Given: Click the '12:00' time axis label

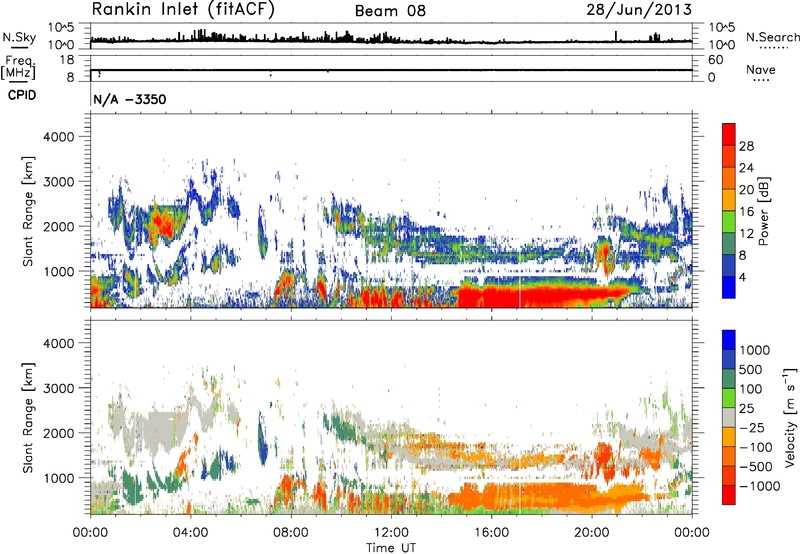Looking at the screenshot, I should [391, 533].
